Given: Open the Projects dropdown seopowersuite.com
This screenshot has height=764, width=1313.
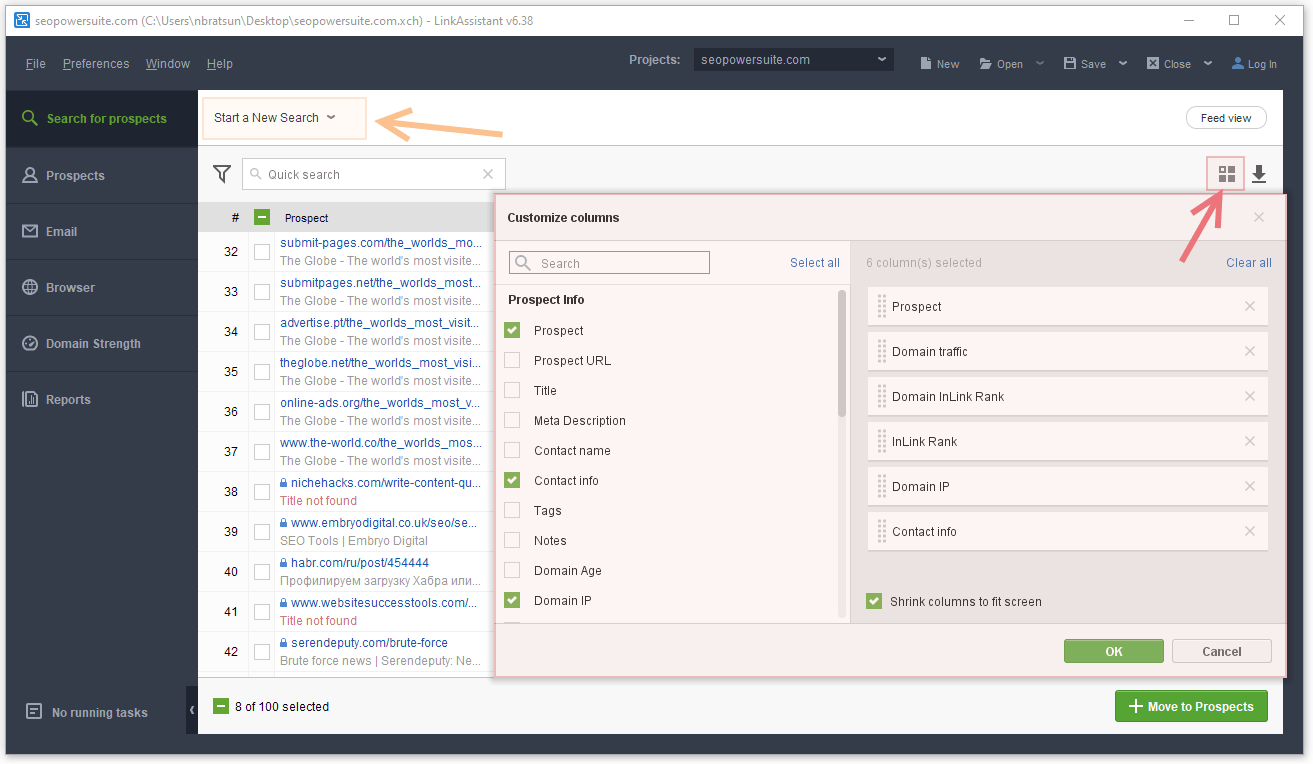Looking at the screenshot, I should [x=793, y=60].
